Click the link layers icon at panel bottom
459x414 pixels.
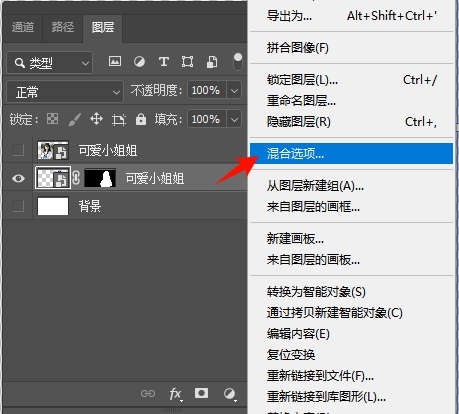pos(148,394)
